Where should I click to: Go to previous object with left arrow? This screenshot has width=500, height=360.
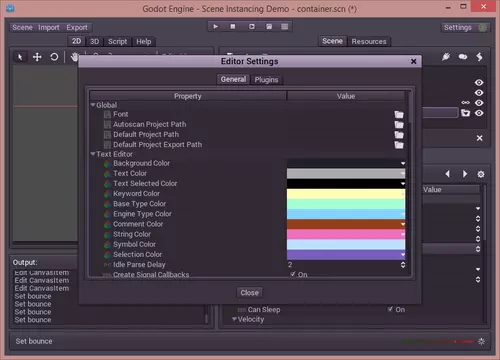point(448,174)
